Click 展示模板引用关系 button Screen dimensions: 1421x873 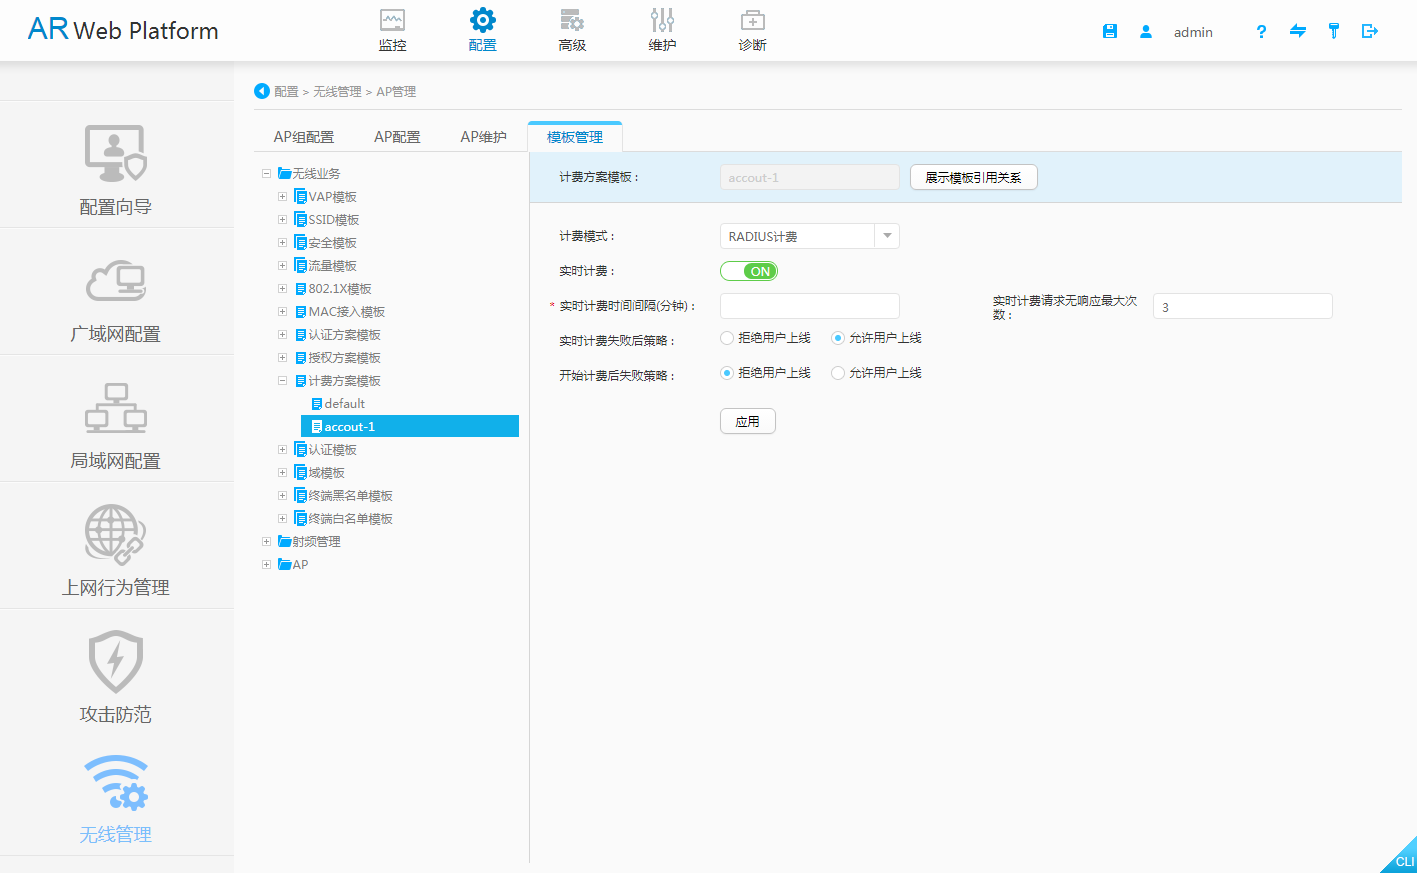[972, 176]
